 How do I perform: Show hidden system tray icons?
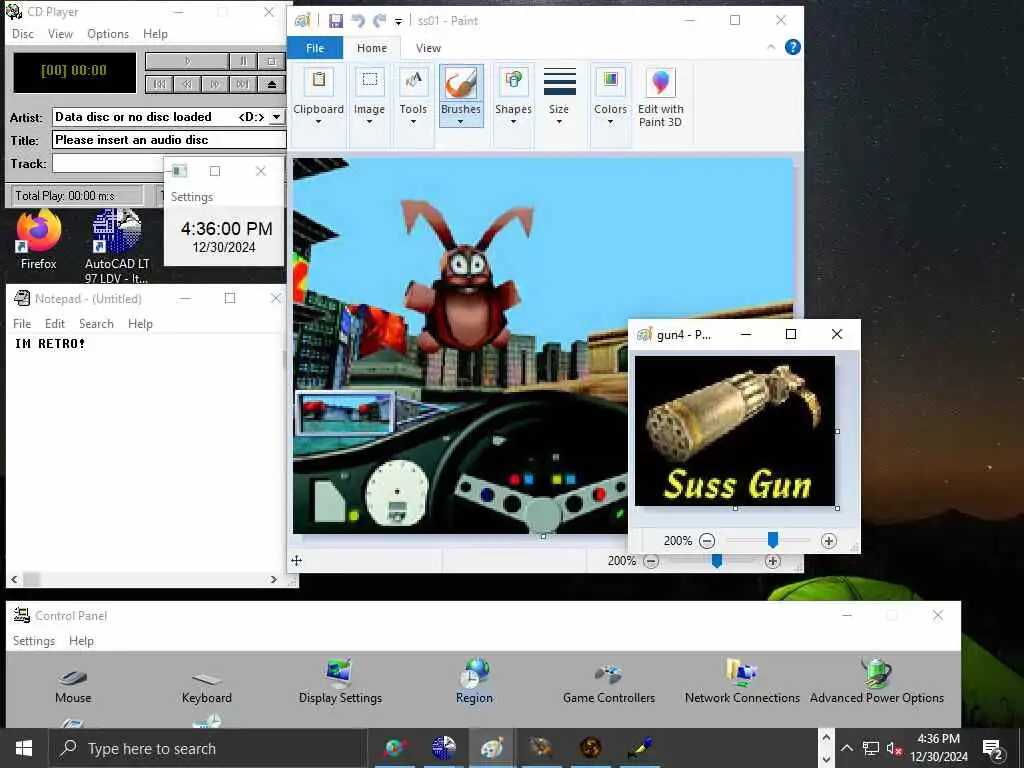click(846, 748)
